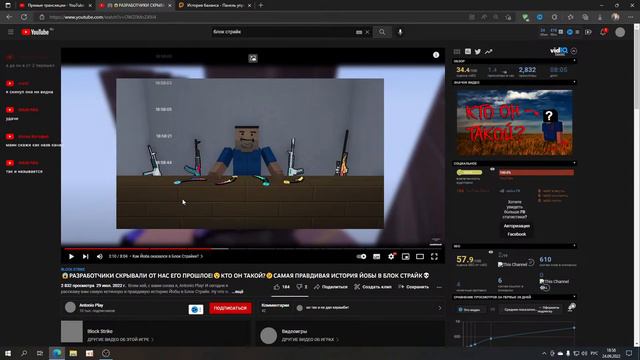This screenshot has height=360, width=640.
Task: Open the YouTube hamburger guide menu
Action: (x=11, y=32)
